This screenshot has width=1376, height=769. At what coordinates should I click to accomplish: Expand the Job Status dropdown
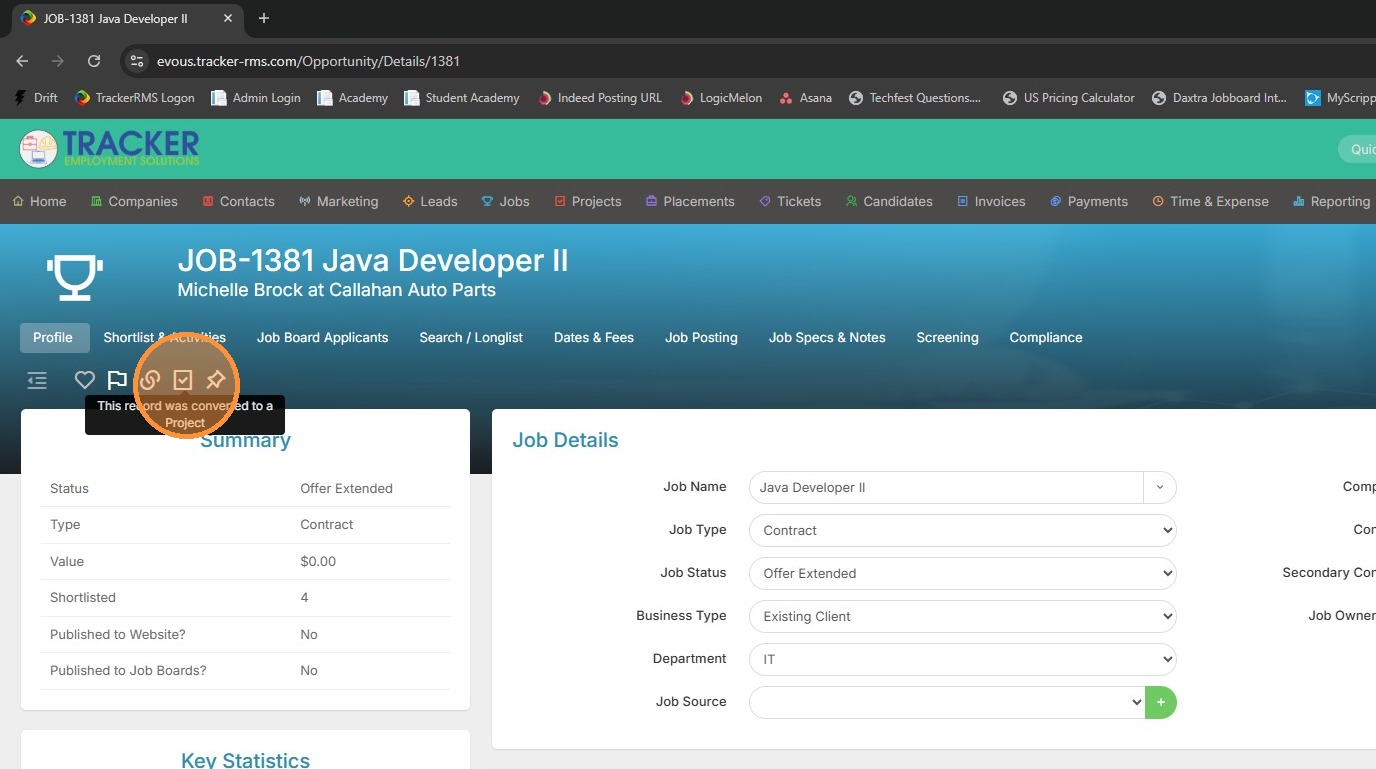pyautogui.click(x=961, y=573)
